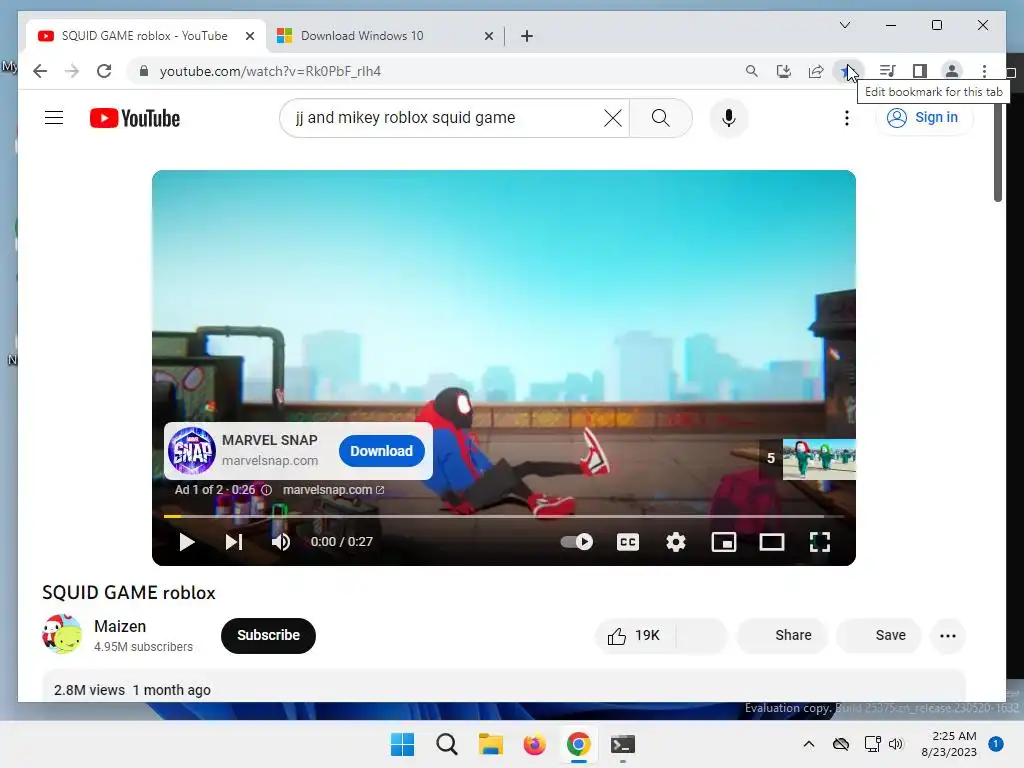View site information lock icon
This screenshot has height=768, width=1024.
pos(144,71)
